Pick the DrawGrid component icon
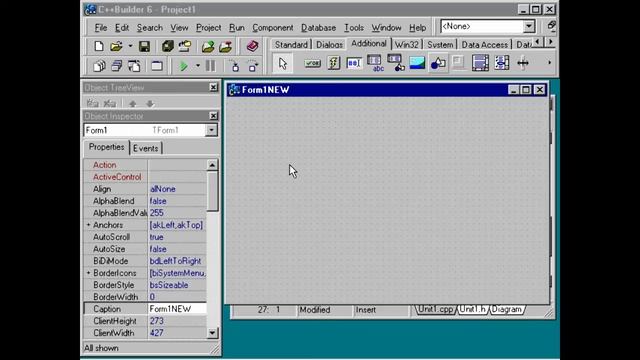Image resolution: width=640 pixels, height=360 pixels. point(396,63)
